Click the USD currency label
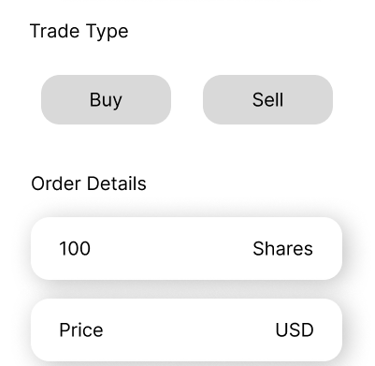 [294, 330]
